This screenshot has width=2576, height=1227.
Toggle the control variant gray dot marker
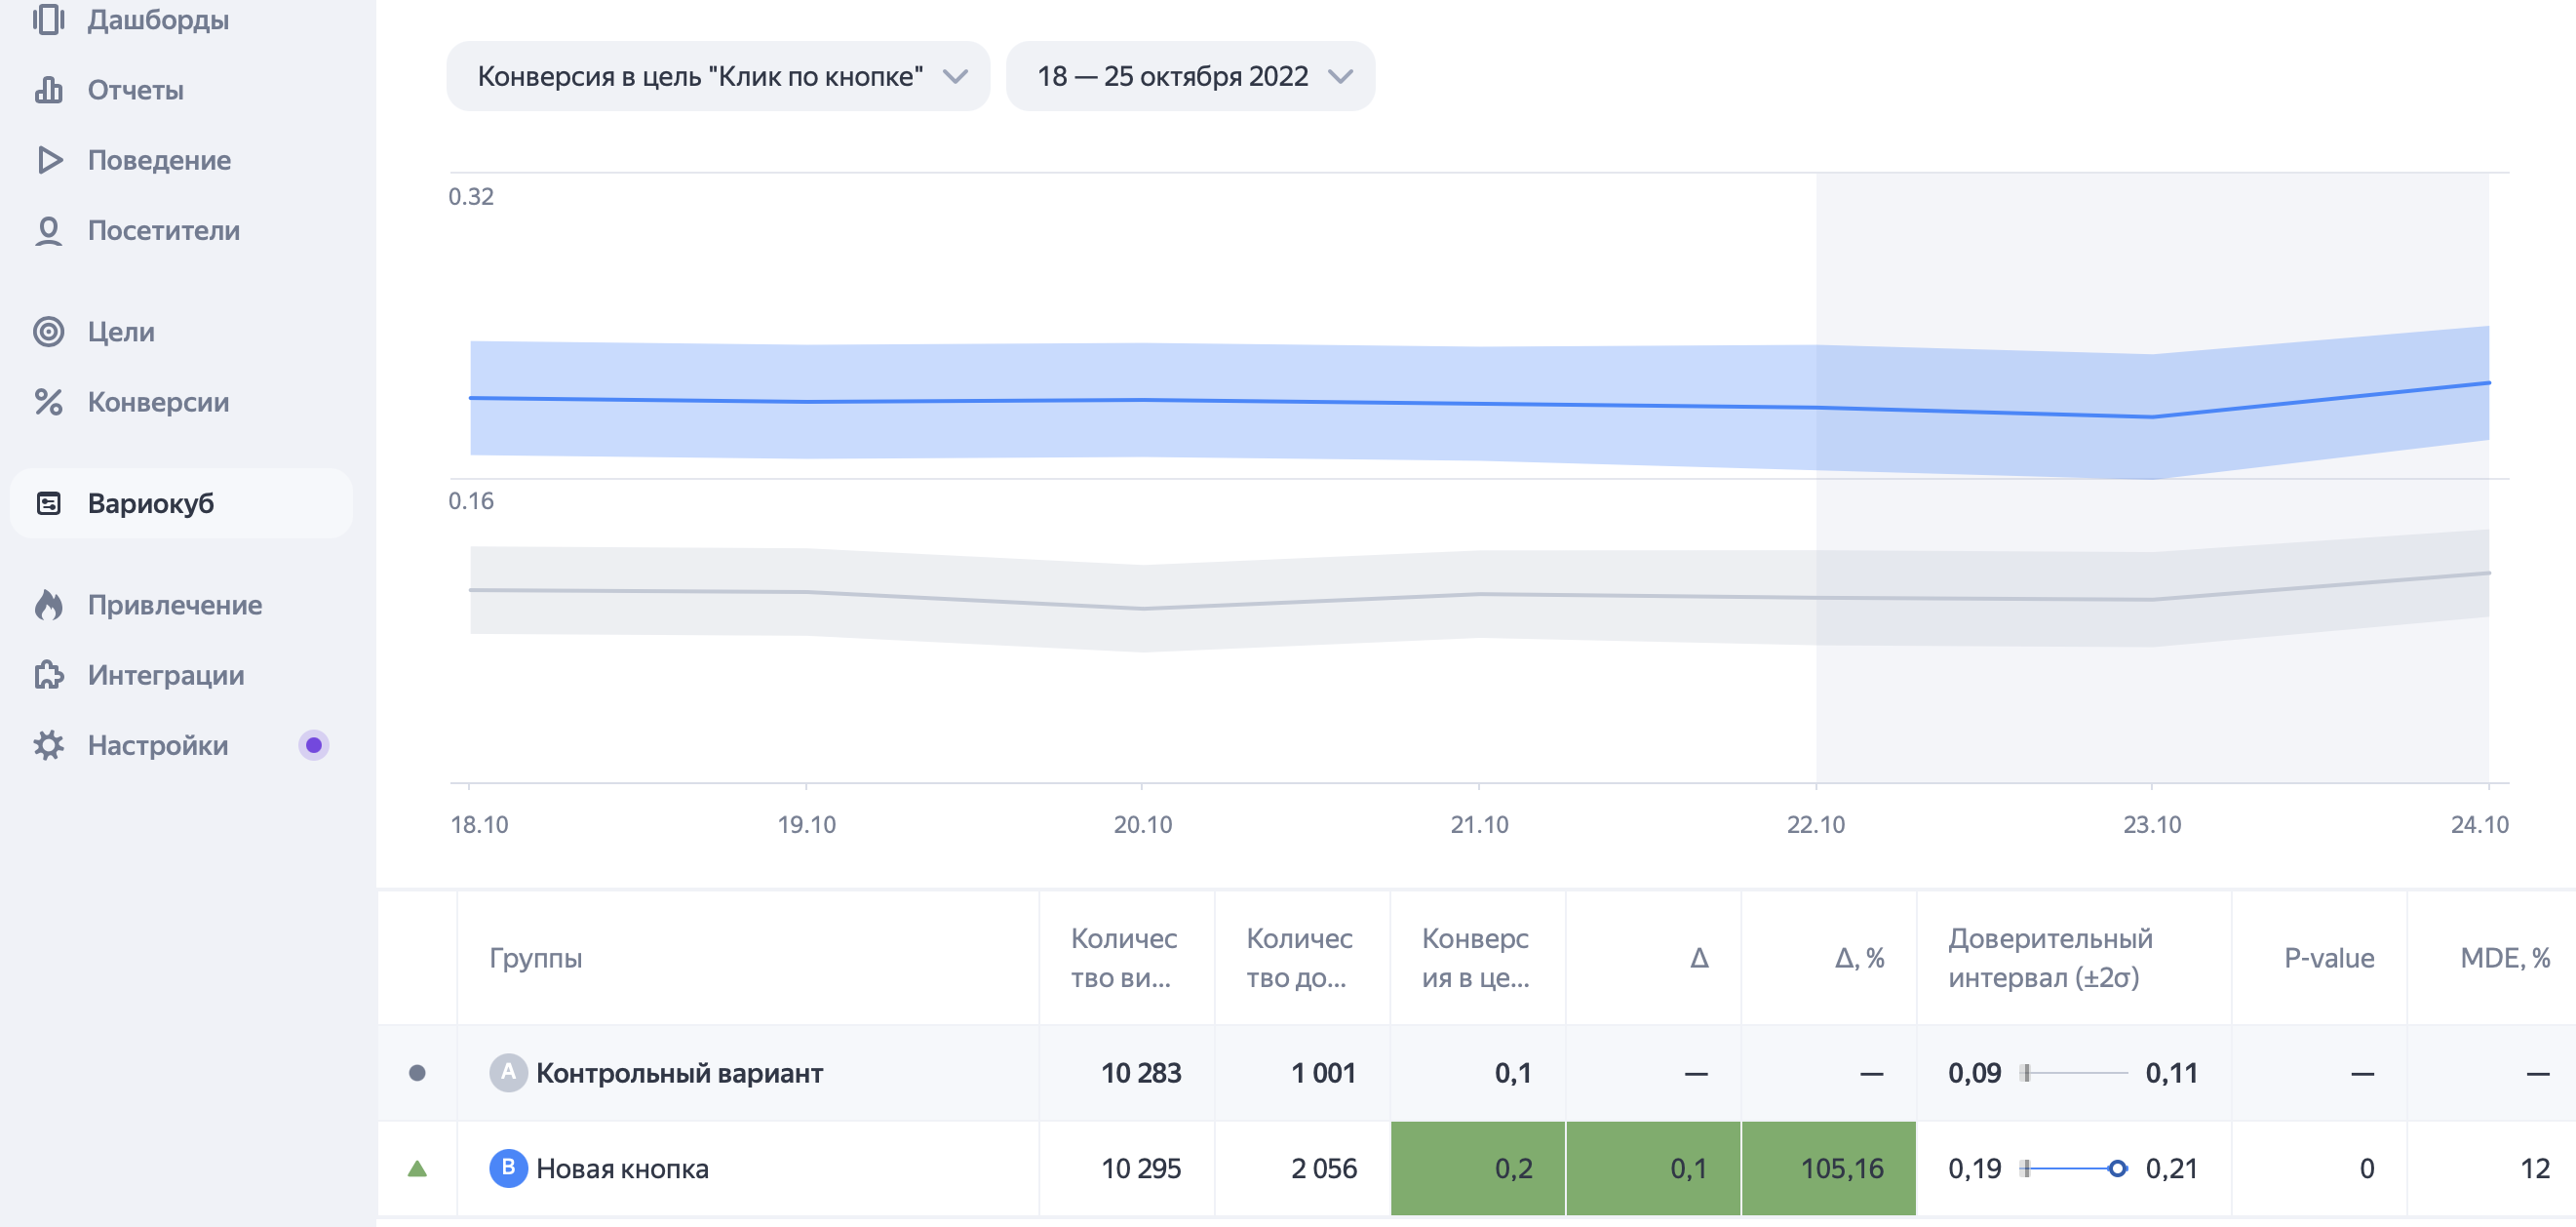click(417, 1073)
